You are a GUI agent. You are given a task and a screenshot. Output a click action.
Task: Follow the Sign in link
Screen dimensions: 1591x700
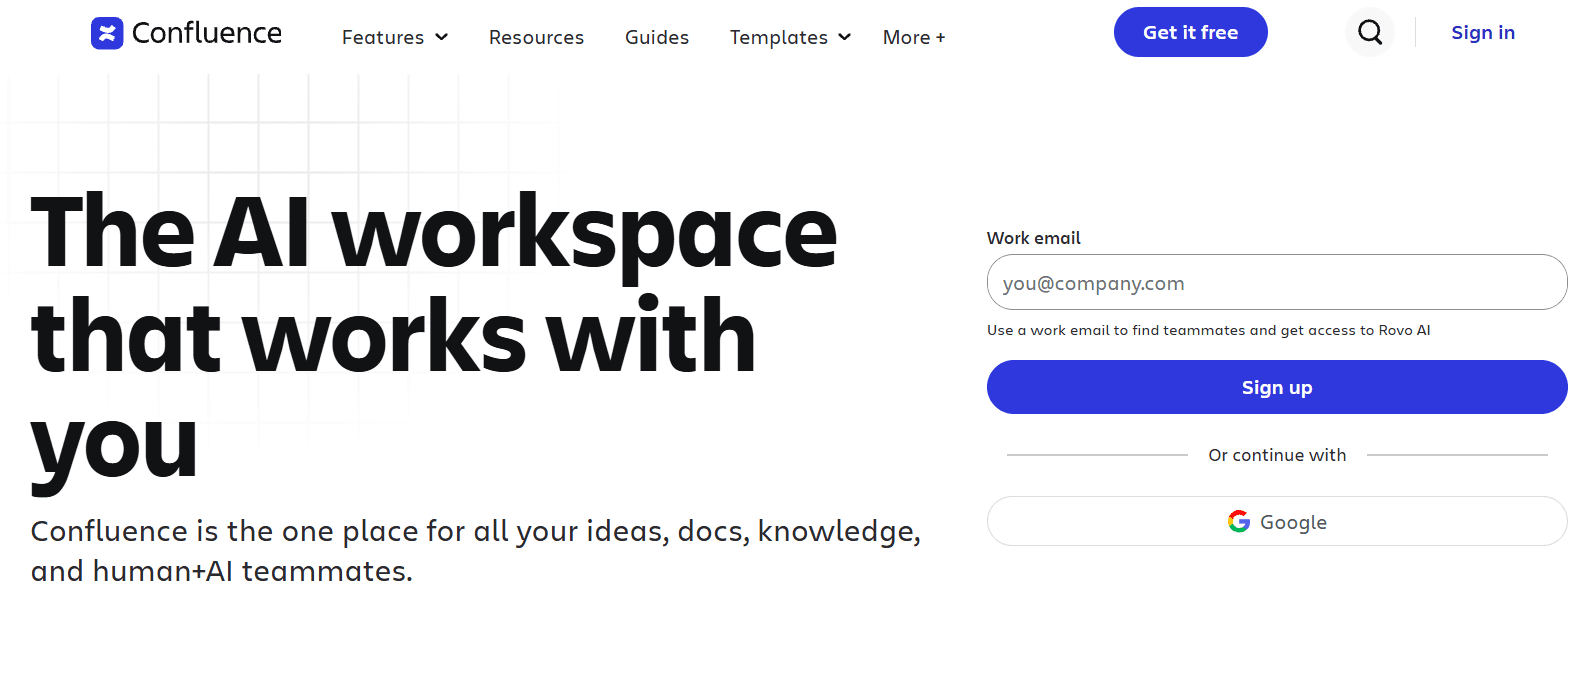(x=1483, y=32)
